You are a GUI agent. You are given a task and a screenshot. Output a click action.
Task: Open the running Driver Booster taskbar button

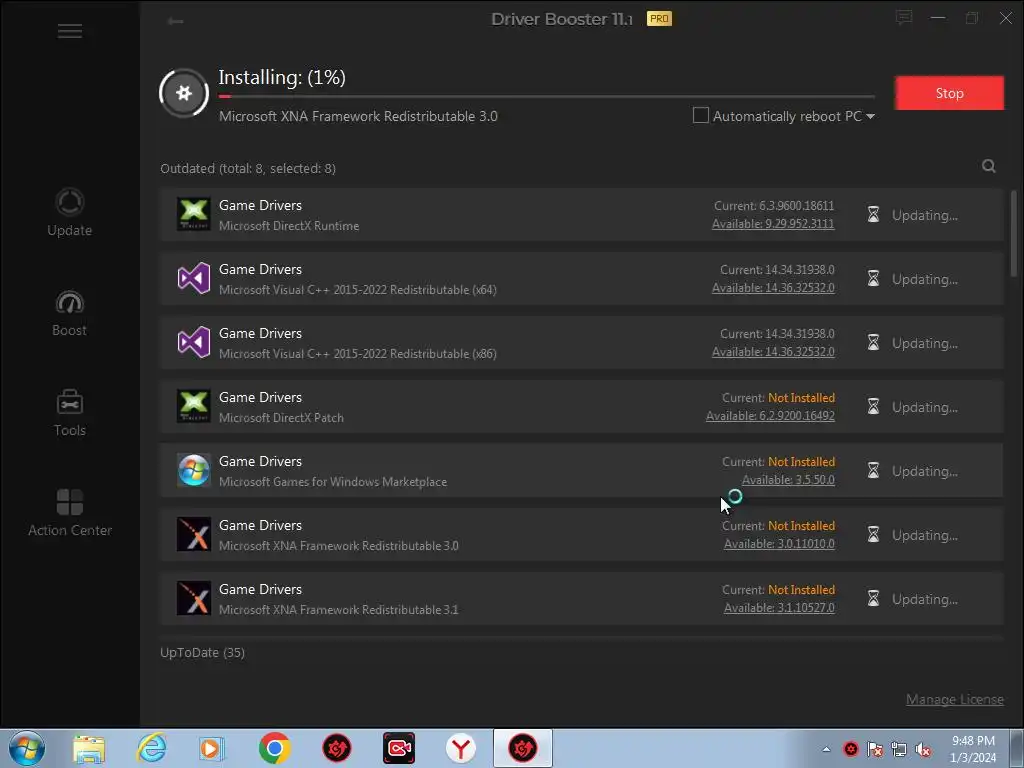click(523, 748)
